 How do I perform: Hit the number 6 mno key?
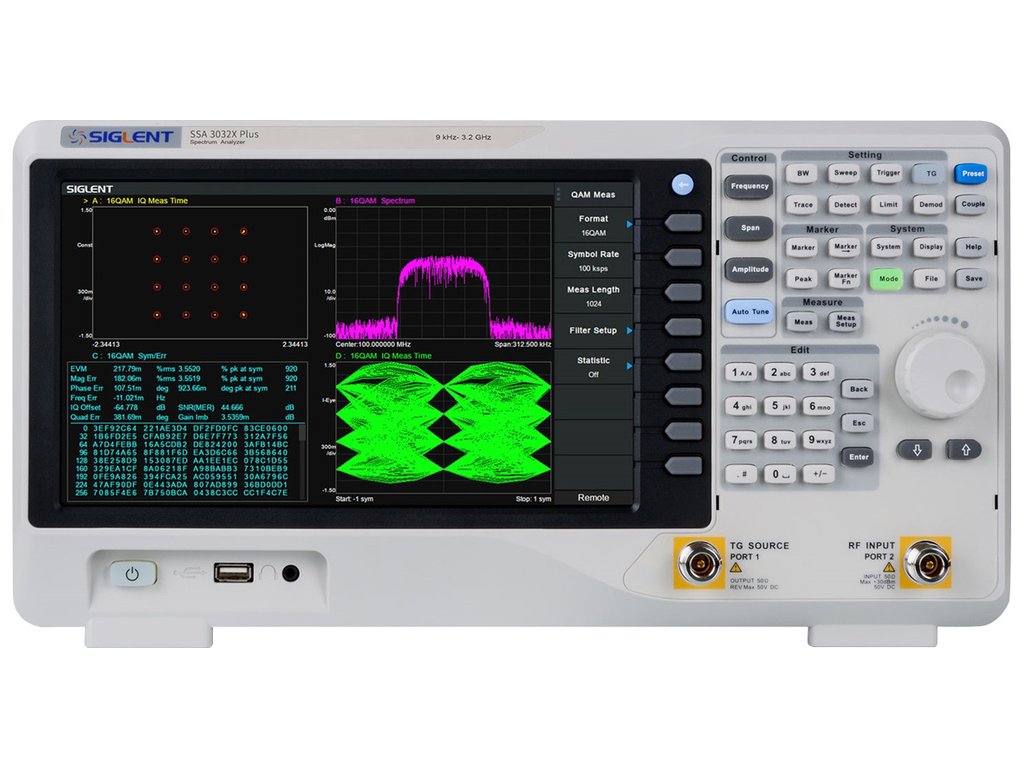[x=819, y=406]
